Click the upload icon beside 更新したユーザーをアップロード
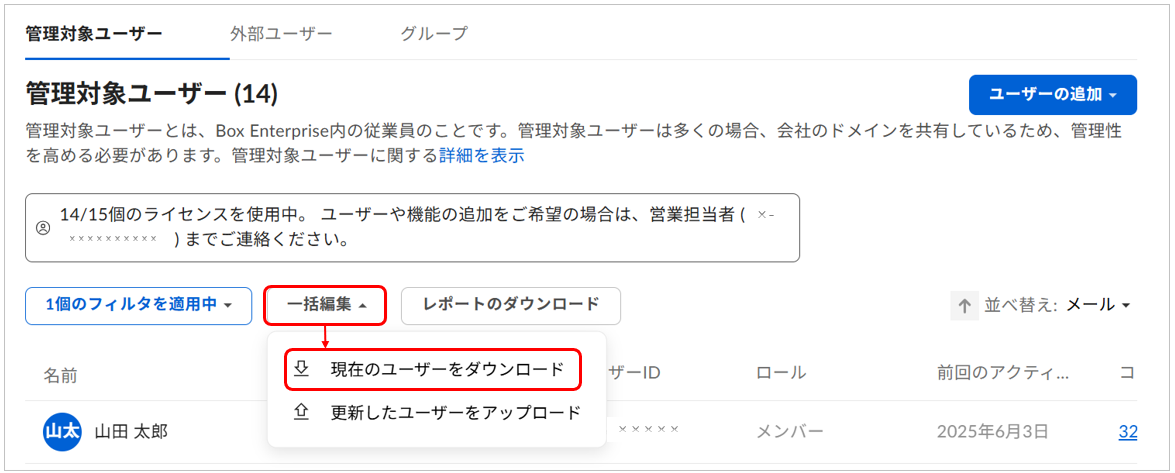The image size is (1175, 473). click(x=301, y=412)
